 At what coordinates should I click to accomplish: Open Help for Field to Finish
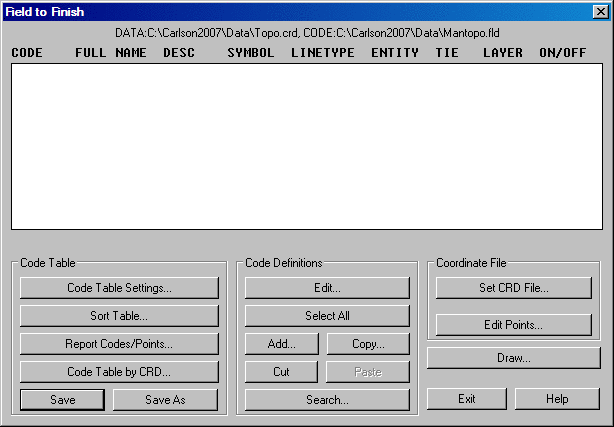[556, 399]
